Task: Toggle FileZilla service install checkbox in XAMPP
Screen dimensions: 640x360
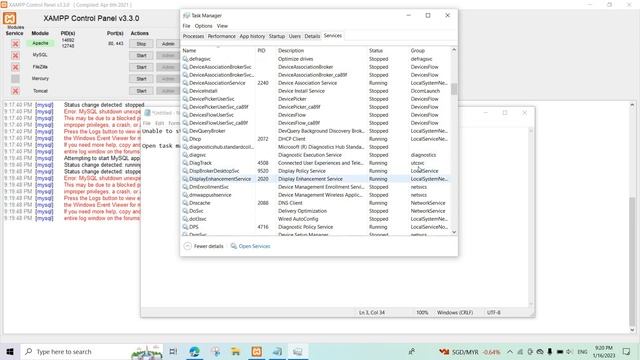Action: (16, 67)
